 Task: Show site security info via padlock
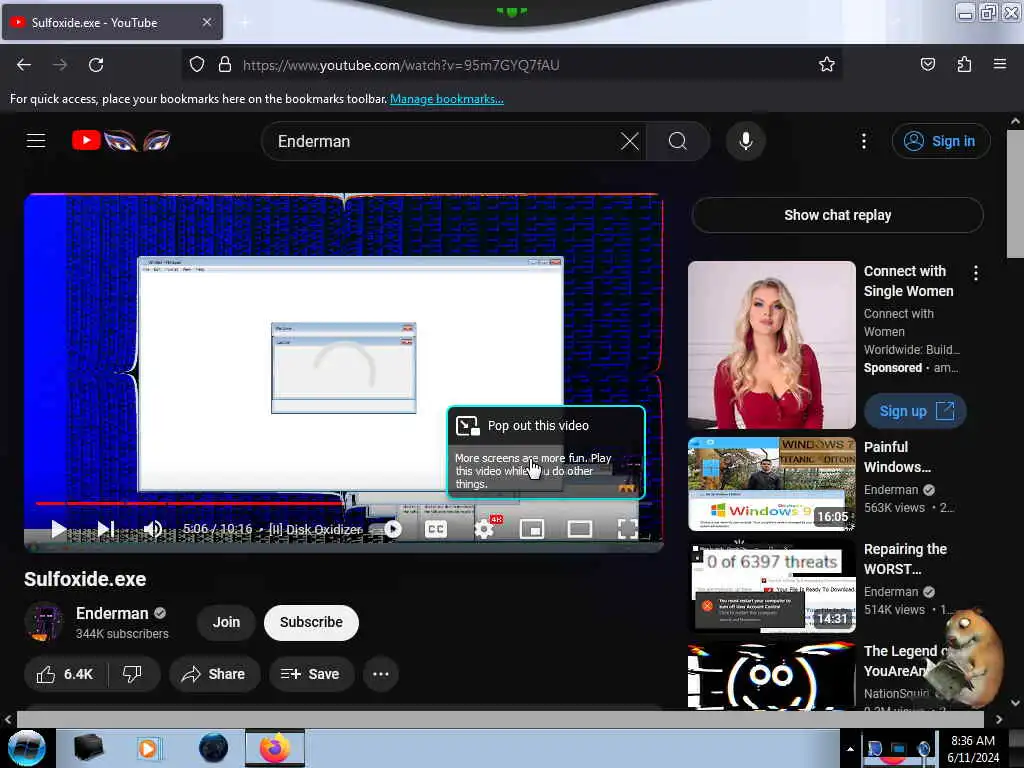[x=225, y=65]
